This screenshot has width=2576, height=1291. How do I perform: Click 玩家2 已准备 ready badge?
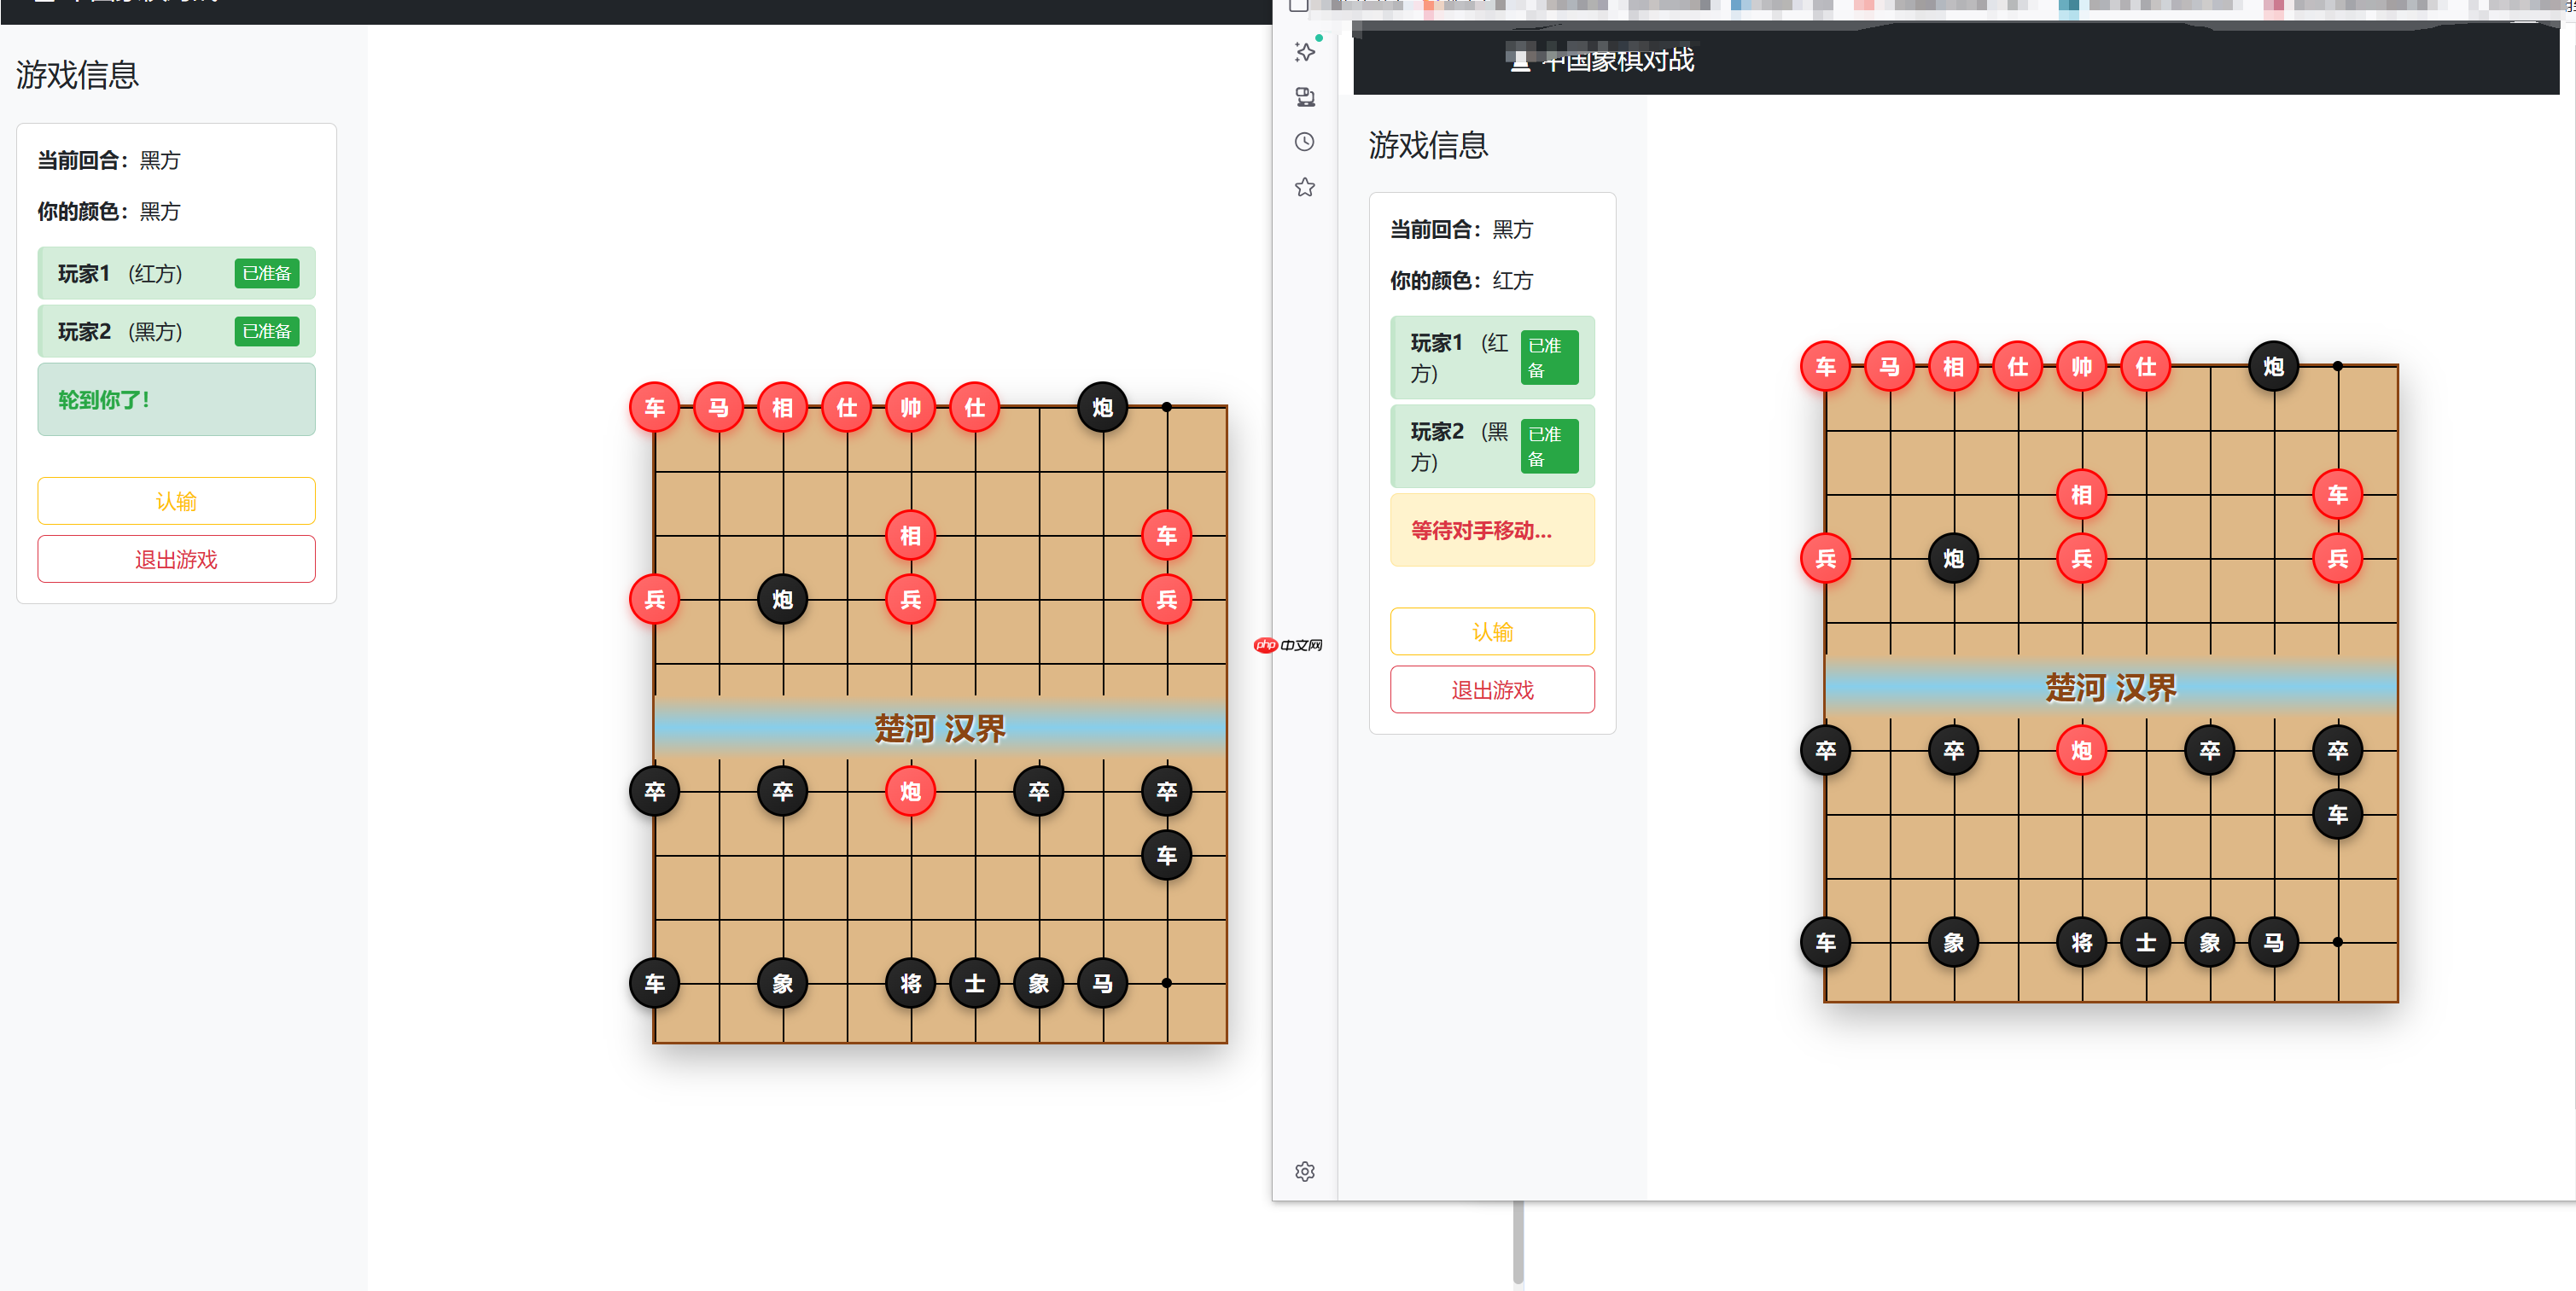point(266,331)
